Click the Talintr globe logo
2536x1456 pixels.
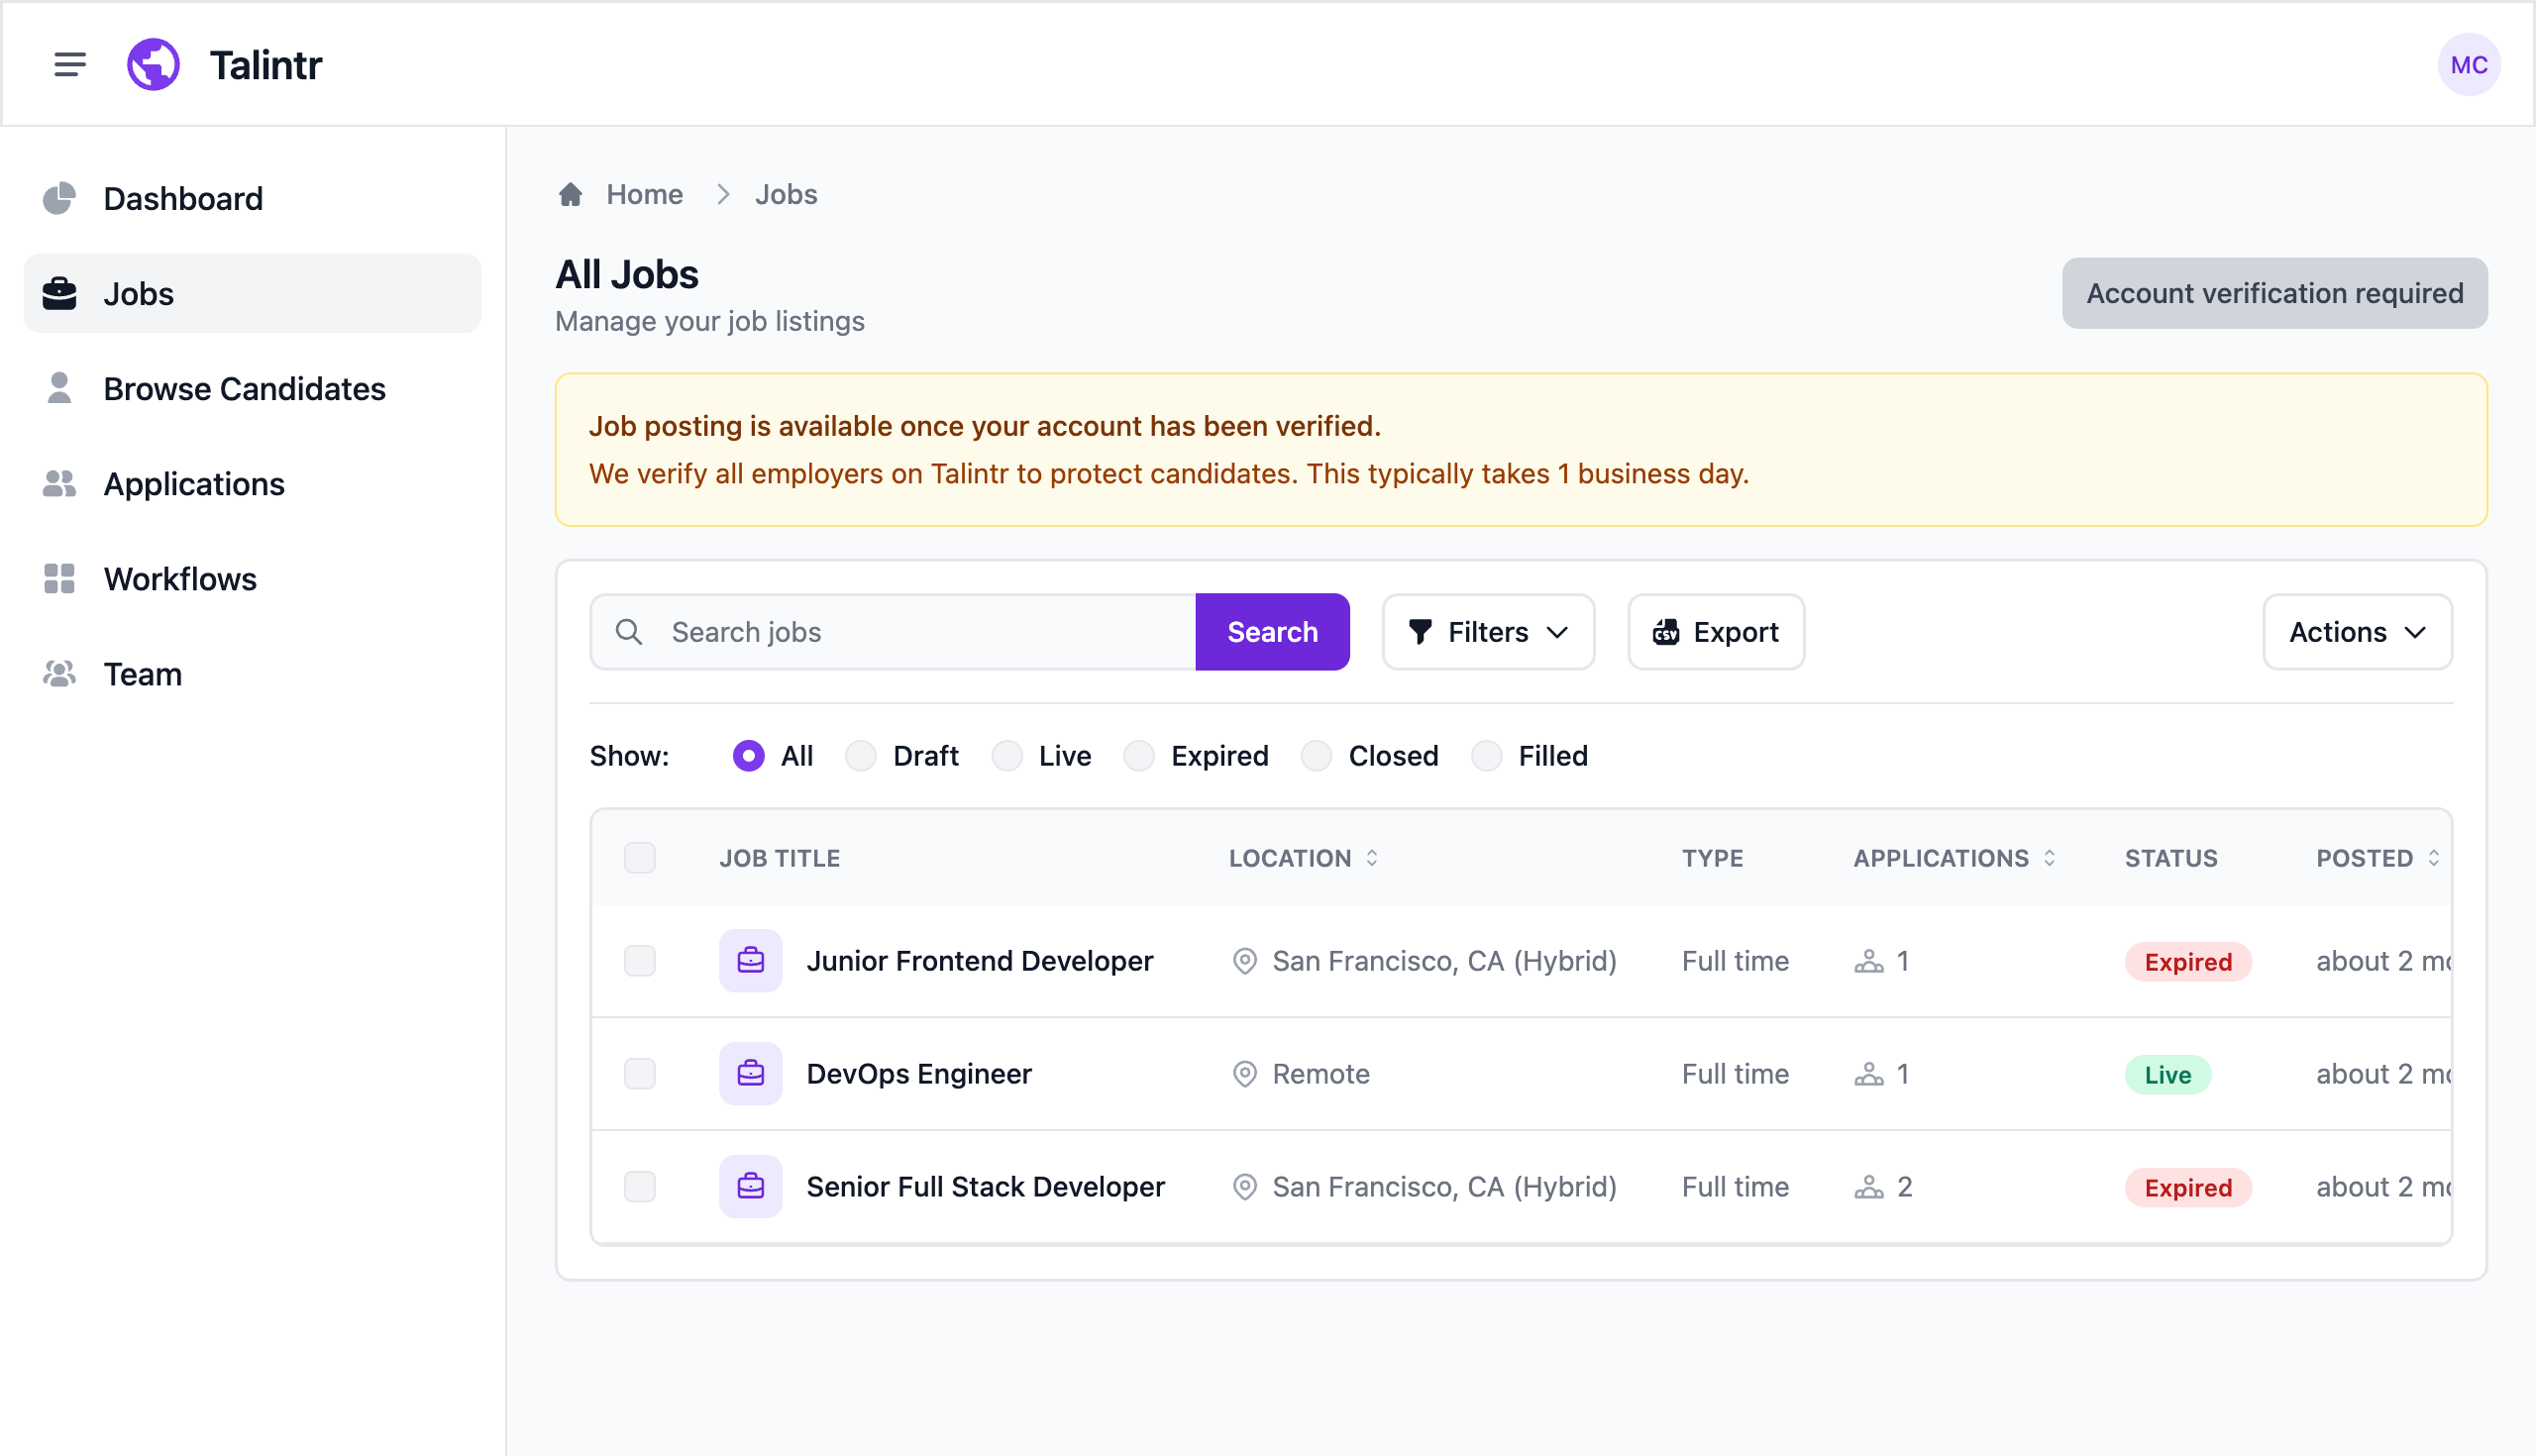coord(153,63)
